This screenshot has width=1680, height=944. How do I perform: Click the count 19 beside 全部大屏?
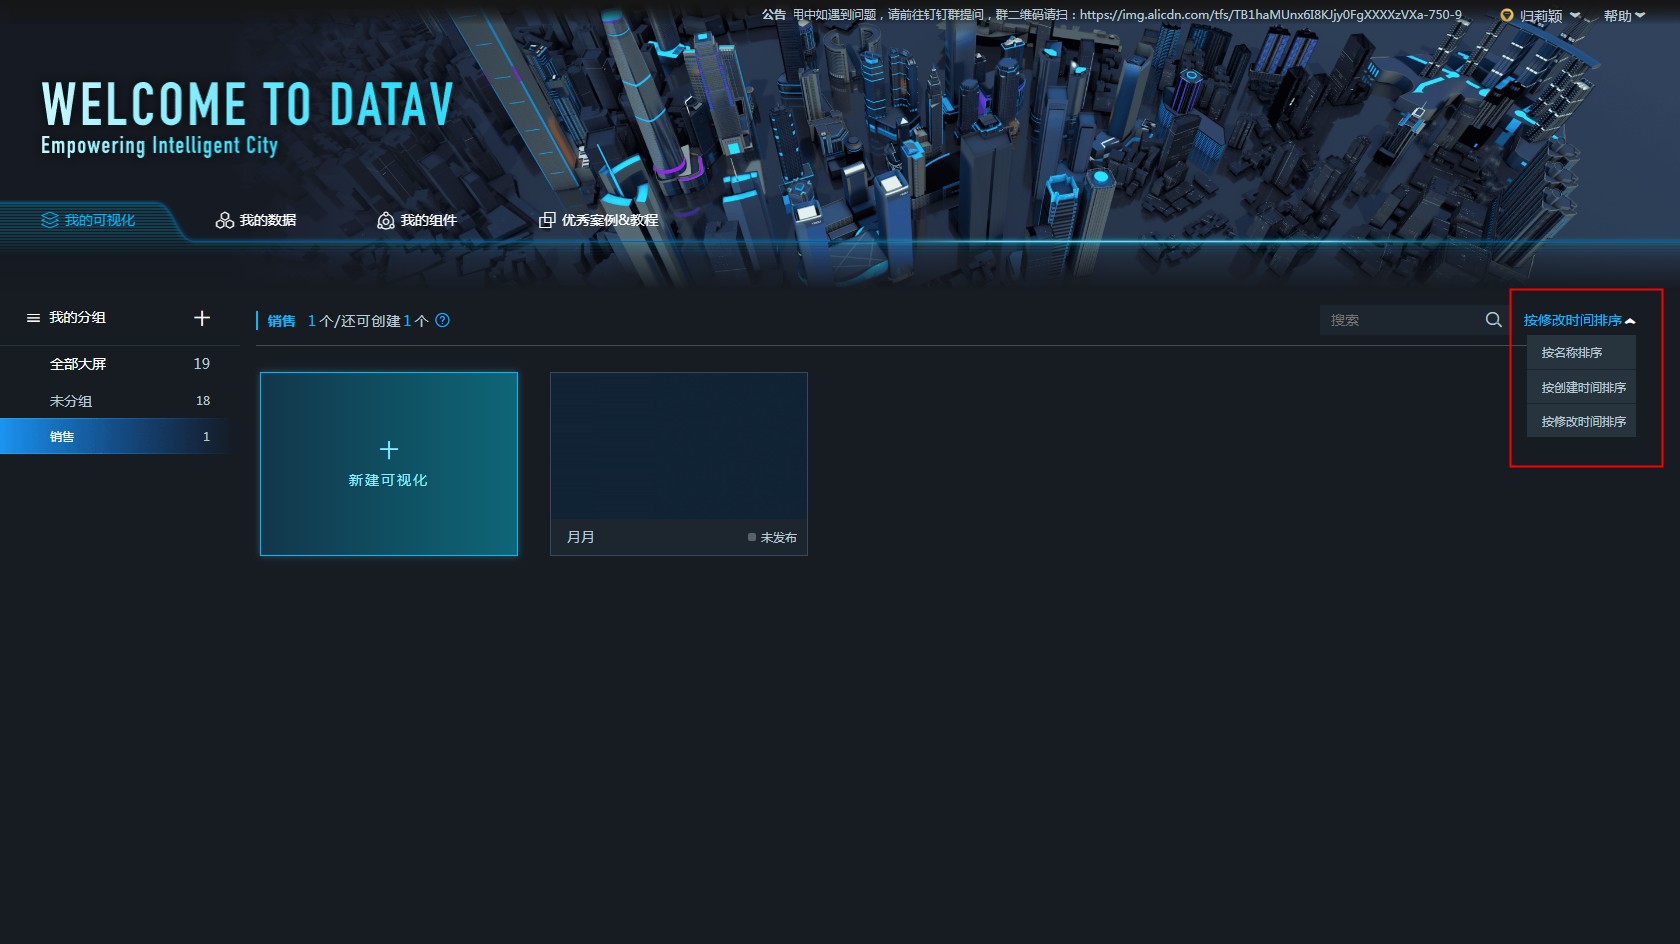(x=202, y=364)
